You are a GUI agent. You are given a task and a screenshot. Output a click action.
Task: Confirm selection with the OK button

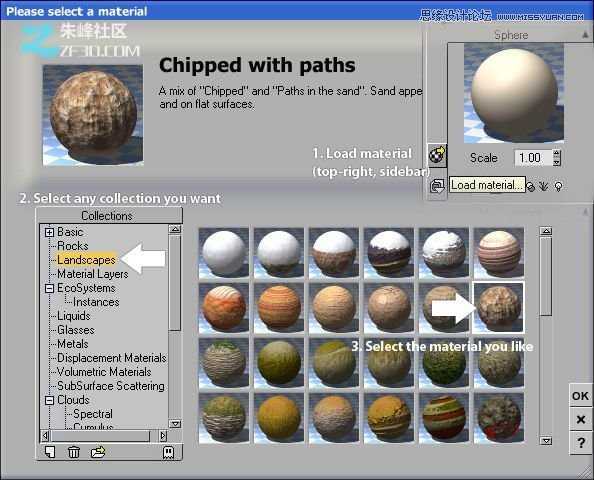click(x=580, y=396)
